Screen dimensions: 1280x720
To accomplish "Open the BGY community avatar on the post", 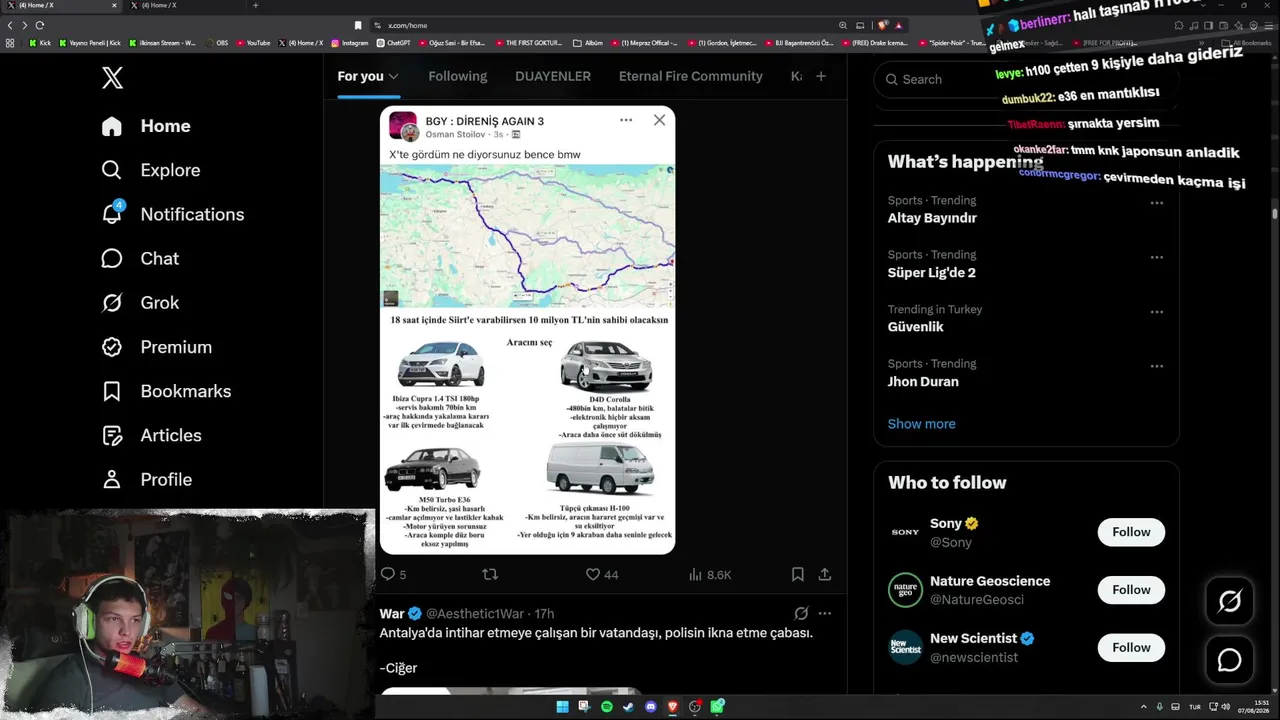I will pos(403,126).
